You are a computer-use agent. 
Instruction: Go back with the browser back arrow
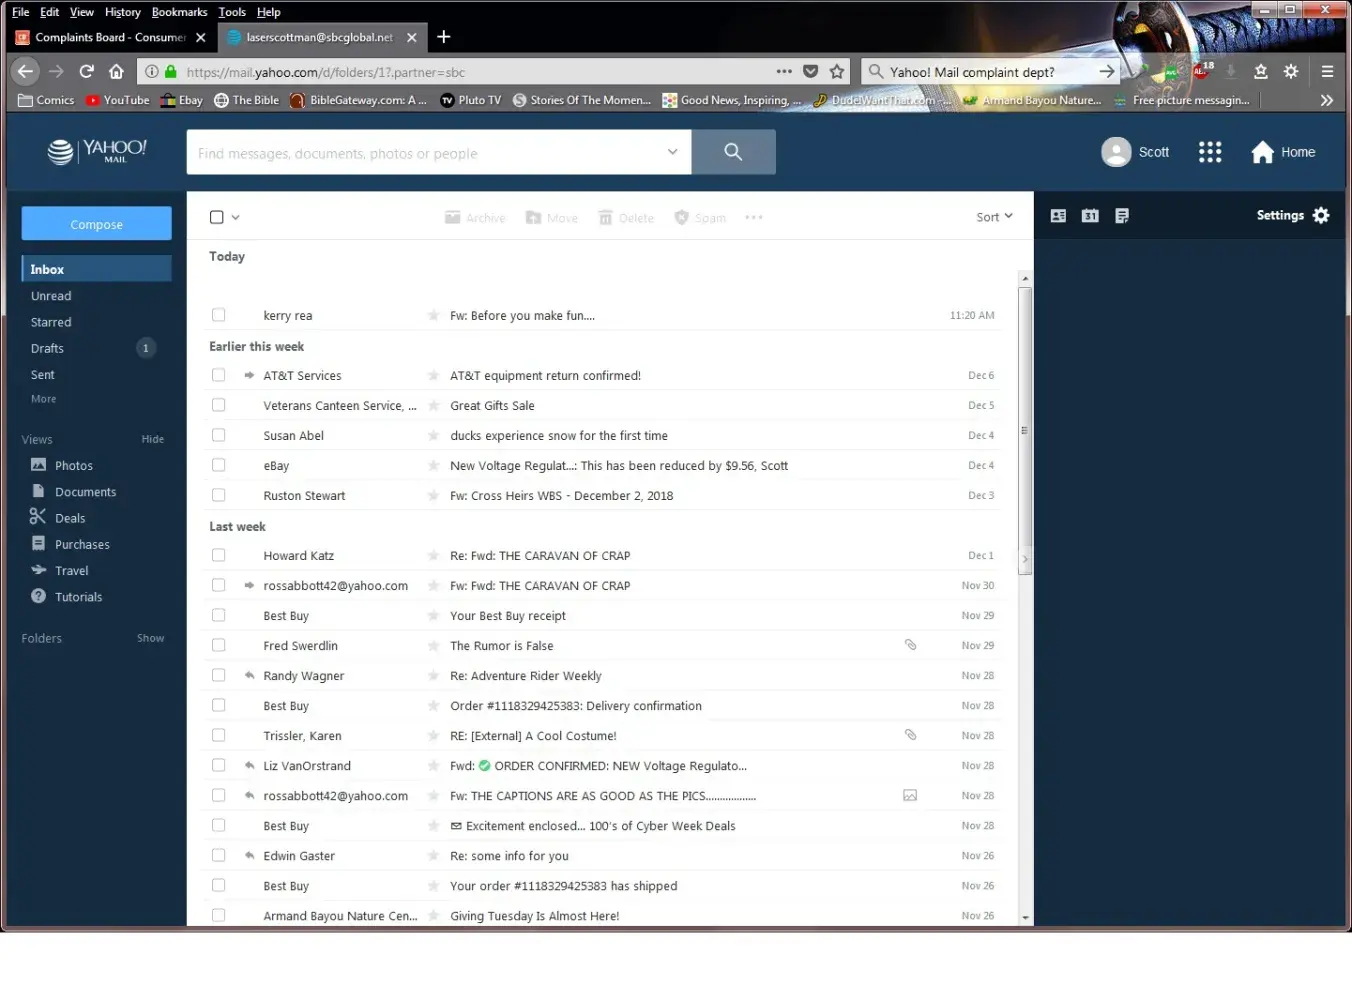tap(26, 71)
